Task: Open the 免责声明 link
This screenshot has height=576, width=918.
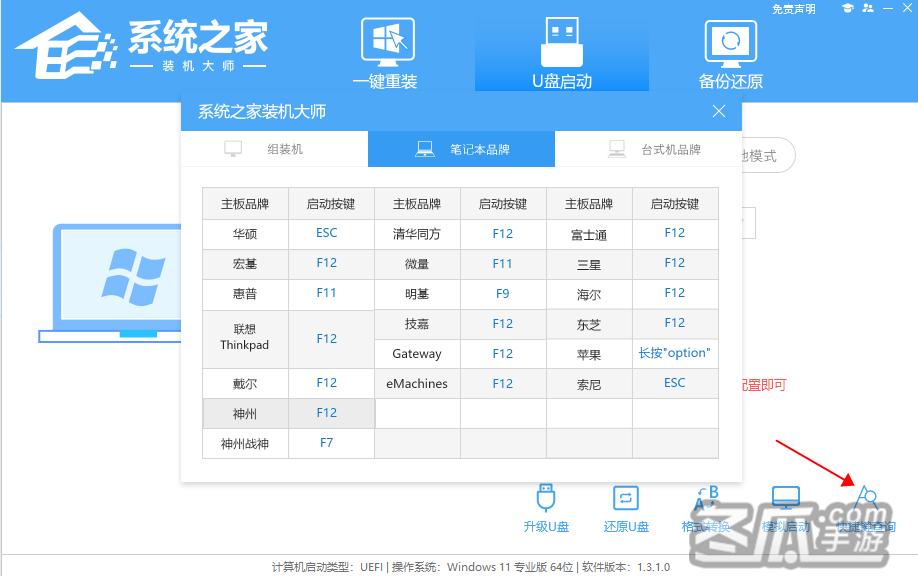Action: (x=793, y=9)
